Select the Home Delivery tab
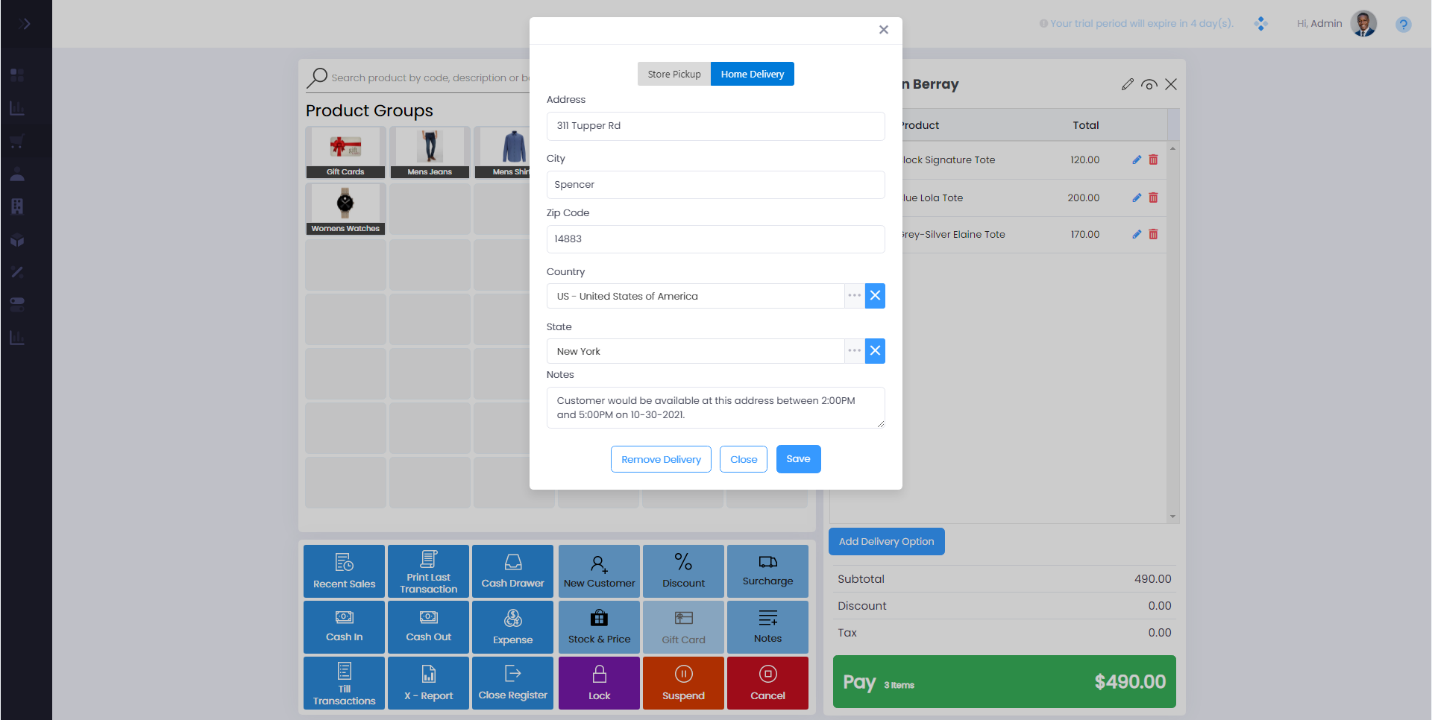This screenshot has width=1432, height=720. [752, 73]
